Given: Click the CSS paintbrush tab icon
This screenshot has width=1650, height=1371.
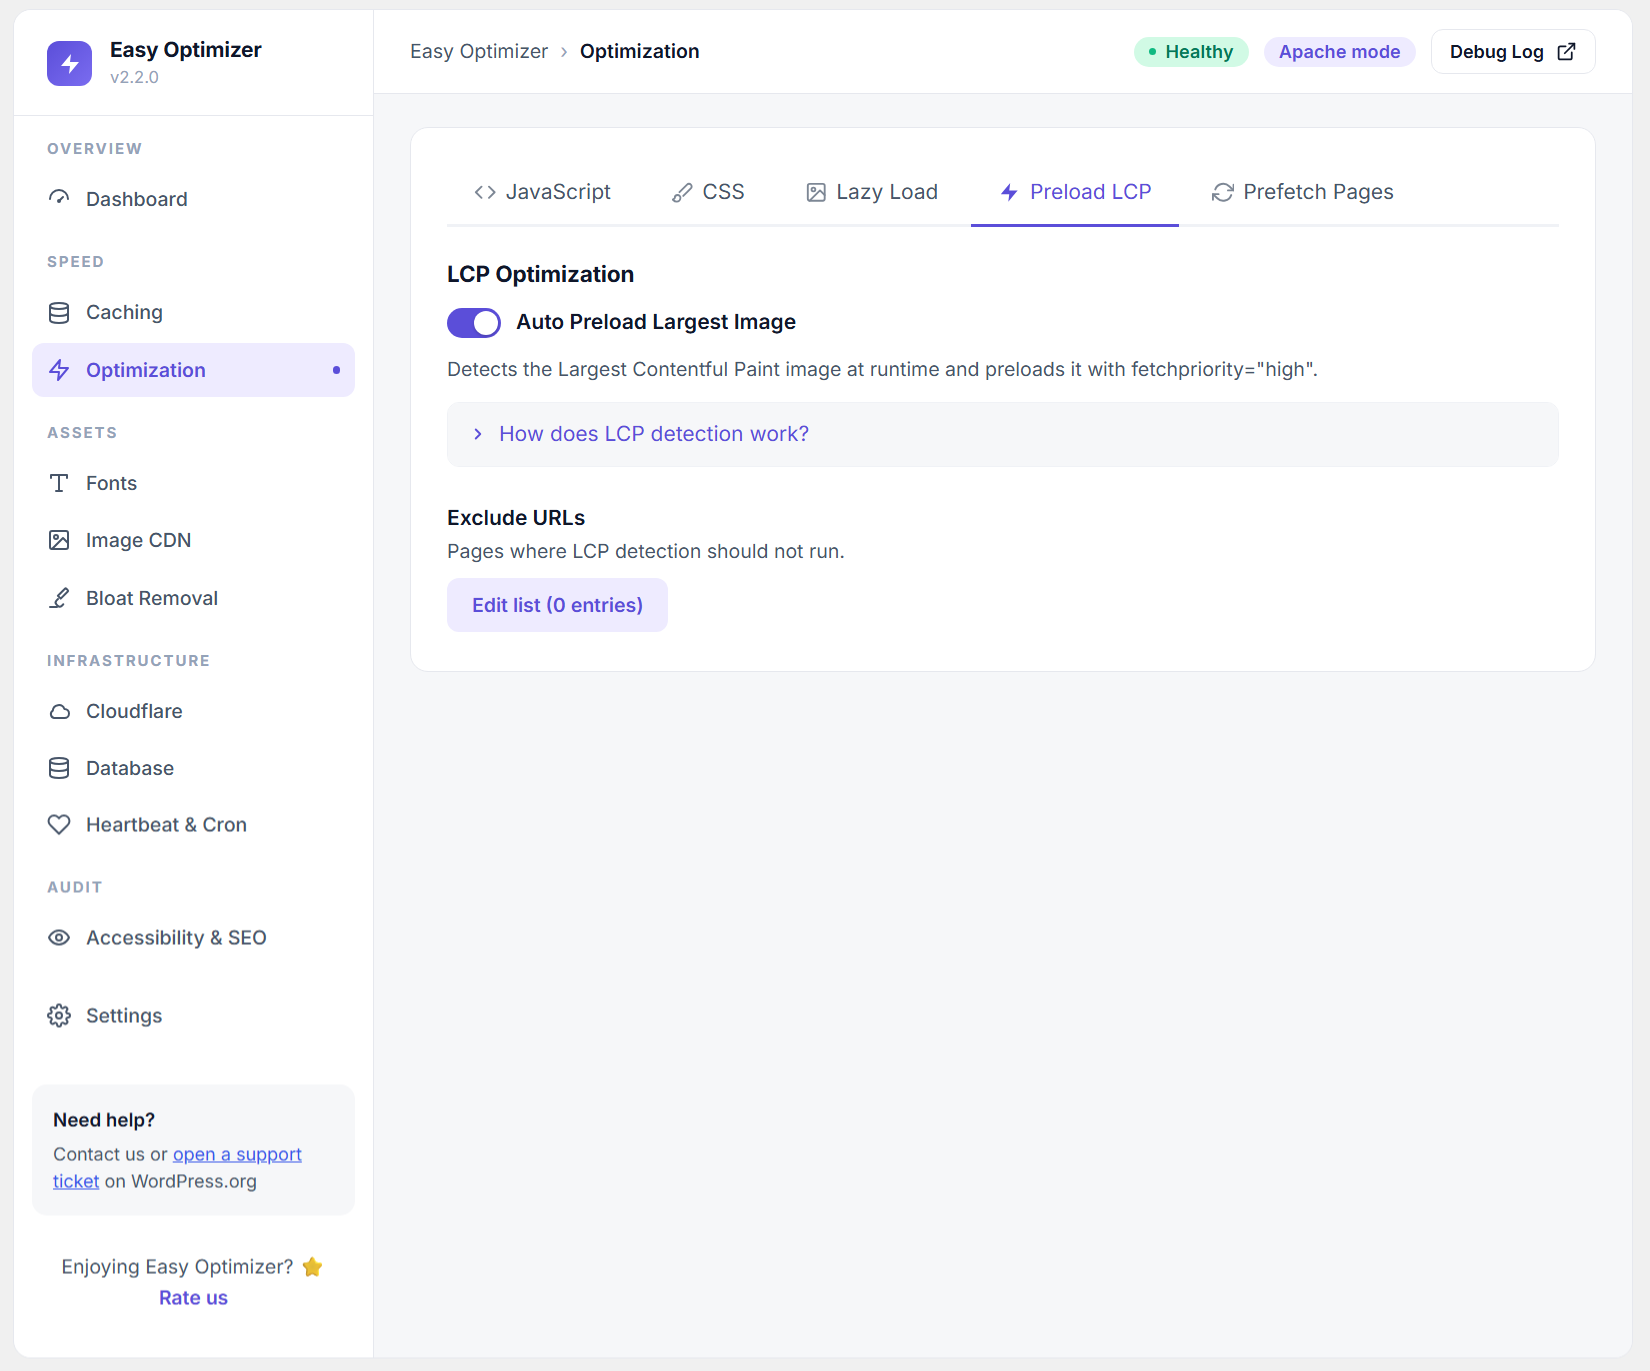Looking at the screenshot, I should click(682, 192).
